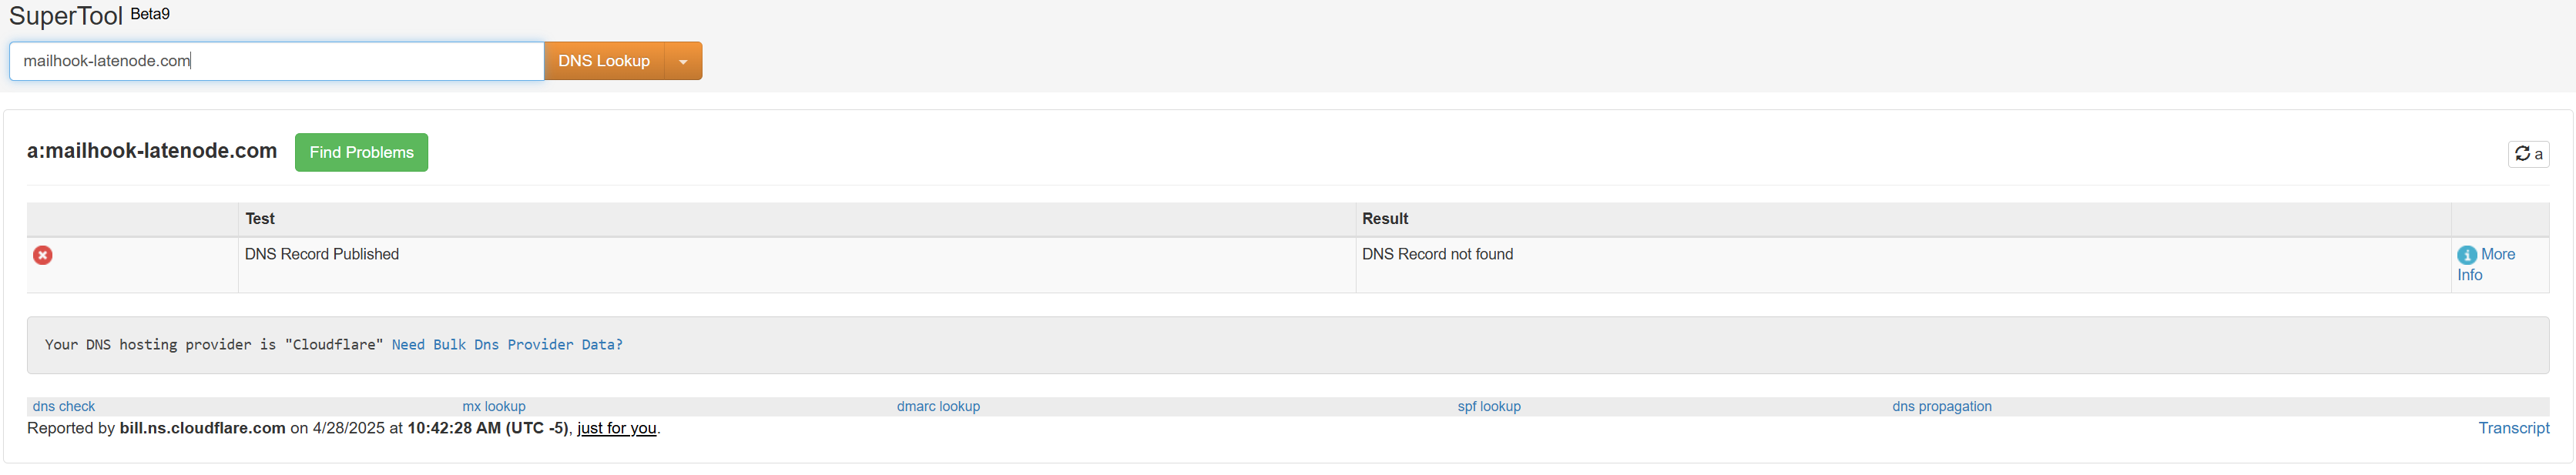
Task: Click the DNS Lookup button
Action: [604, 61]
